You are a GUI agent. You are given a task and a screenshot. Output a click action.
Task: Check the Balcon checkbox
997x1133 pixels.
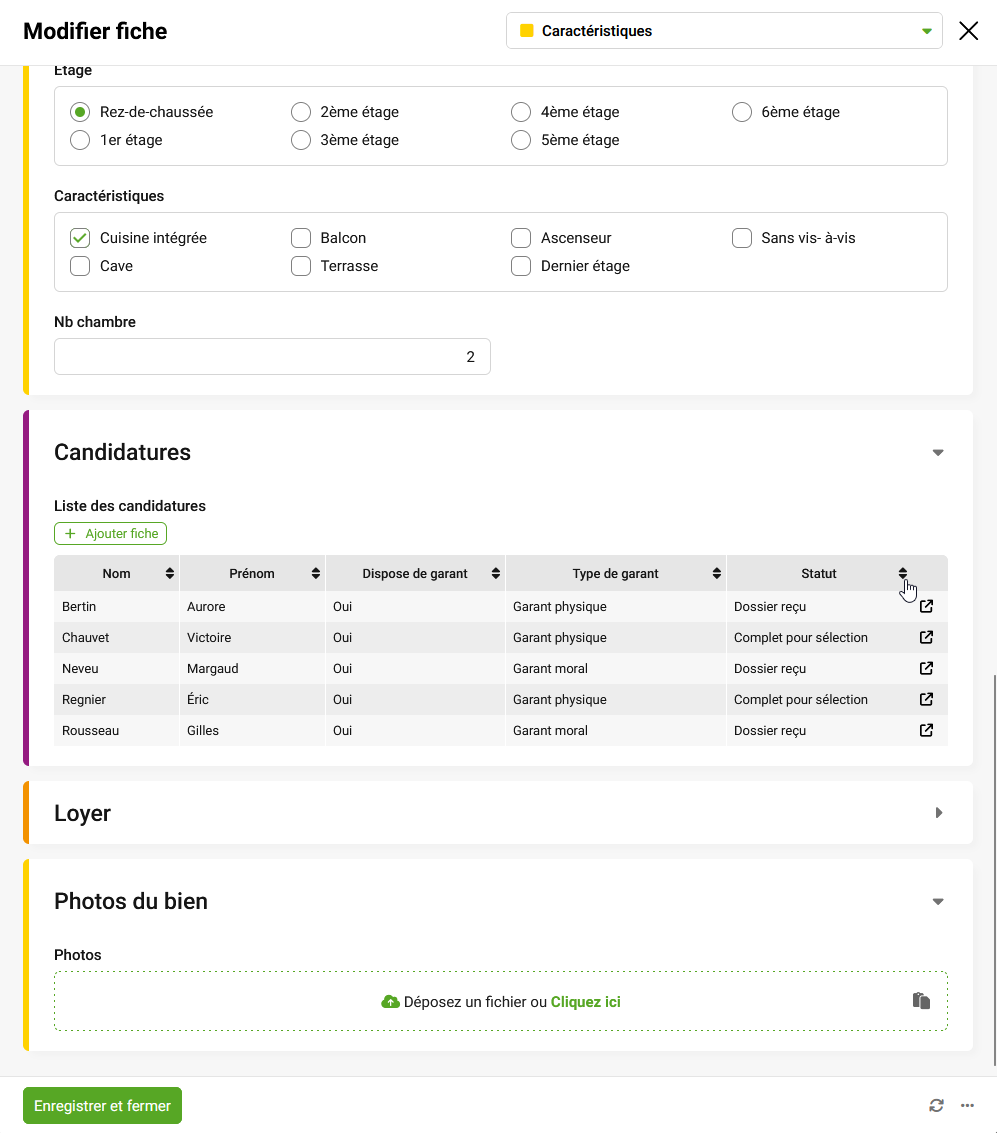coord(301,238)
